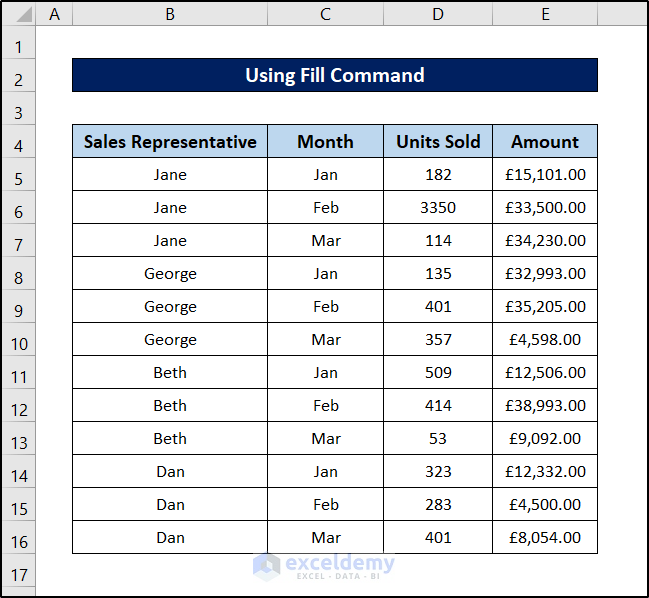The height and width of the screenshot is (598, 649).
Task: Select column B header
Action: pyautogui.click(x=170, y=14)
